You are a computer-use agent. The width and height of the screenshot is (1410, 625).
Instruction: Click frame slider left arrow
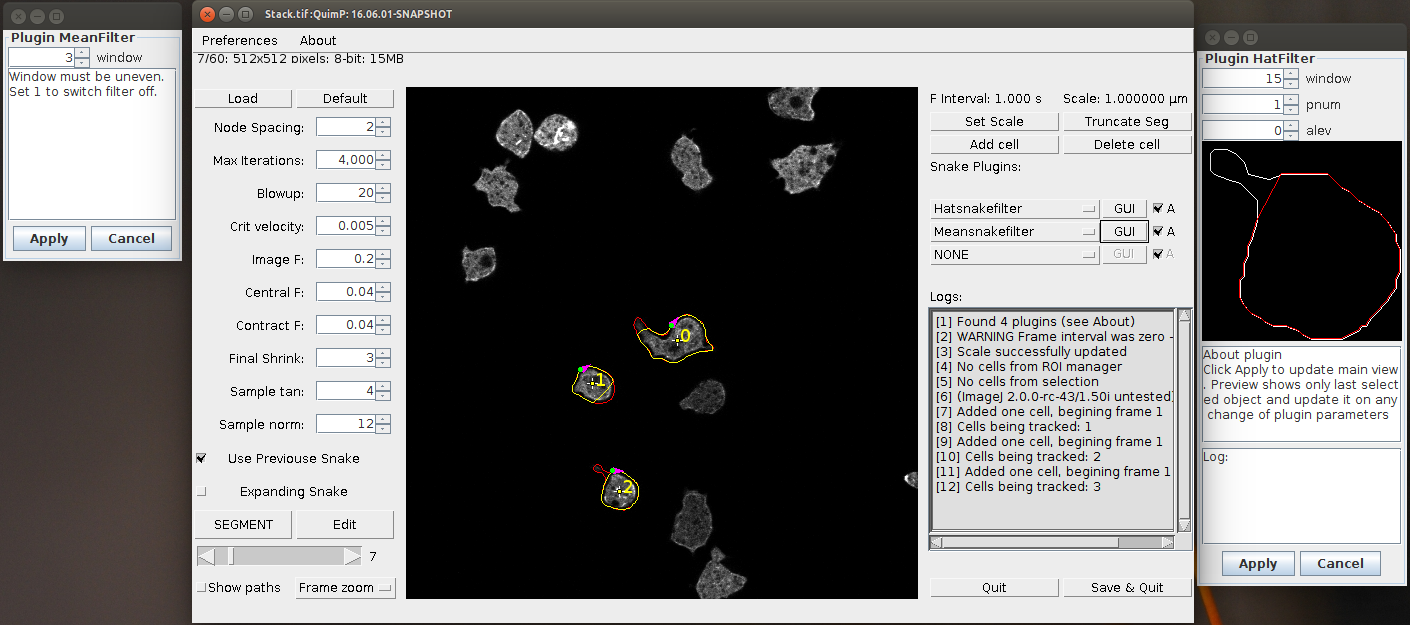pos(206,556)
